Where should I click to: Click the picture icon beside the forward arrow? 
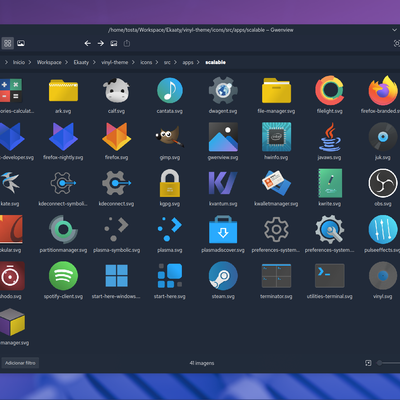(x=114, y=43)
